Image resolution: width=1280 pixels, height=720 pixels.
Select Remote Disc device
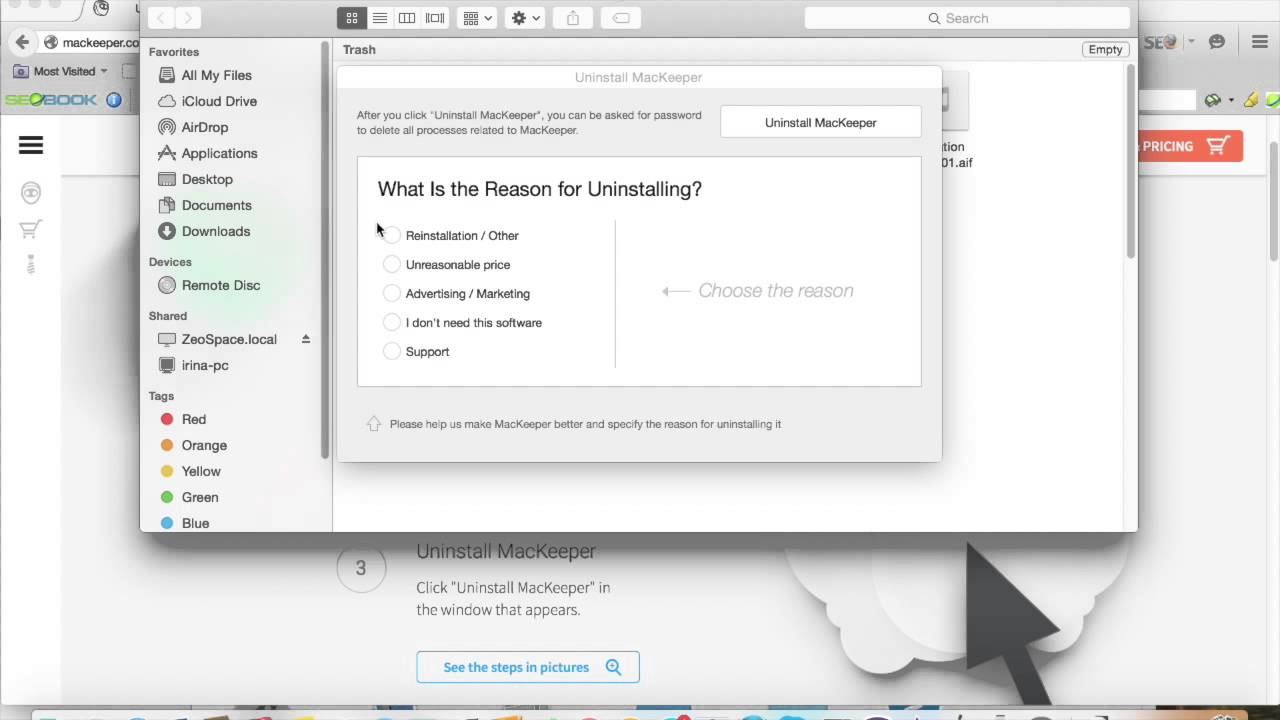[x=220, y=285]
